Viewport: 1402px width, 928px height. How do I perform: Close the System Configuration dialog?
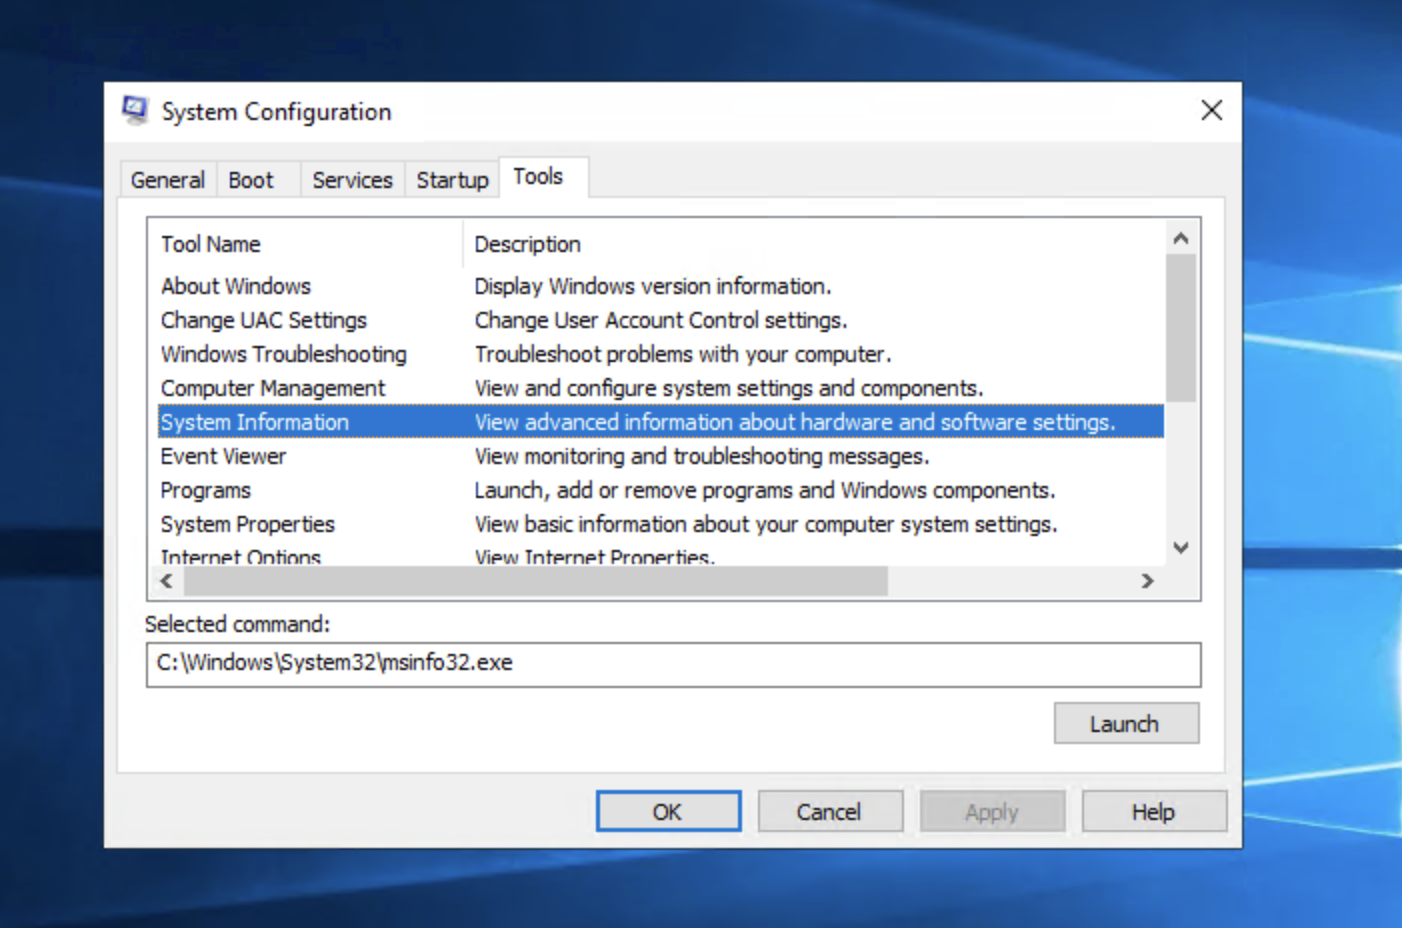[1211, 110]
